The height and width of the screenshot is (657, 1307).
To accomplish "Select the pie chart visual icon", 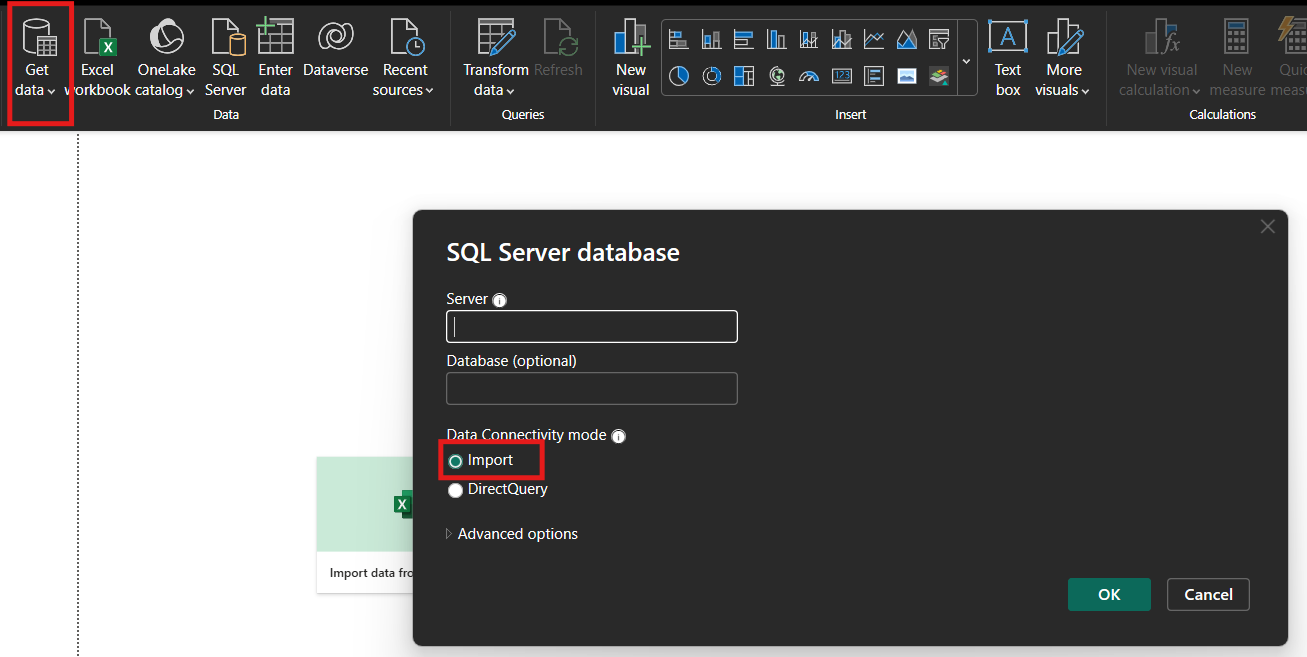I will (679, 76).
